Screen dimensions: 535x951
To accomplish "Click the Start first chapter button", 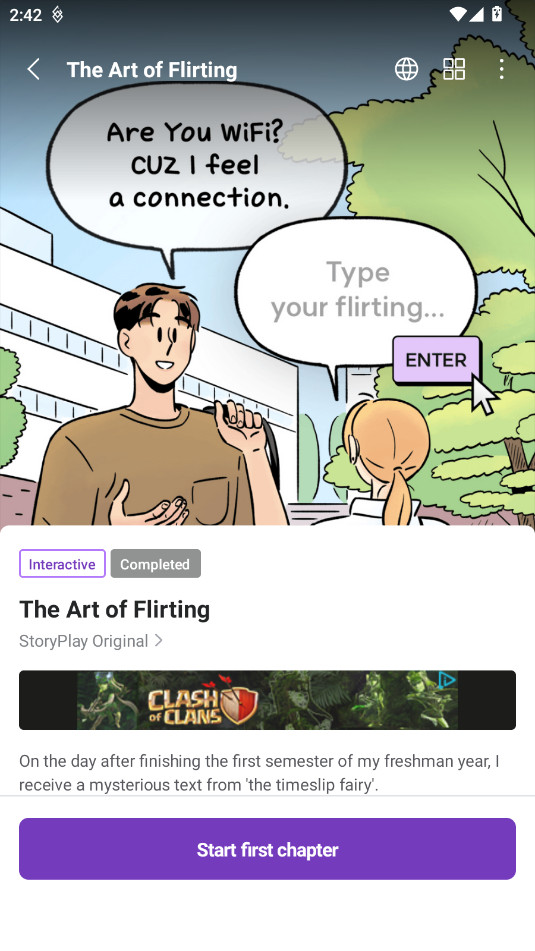I will (x=268, y=849).
